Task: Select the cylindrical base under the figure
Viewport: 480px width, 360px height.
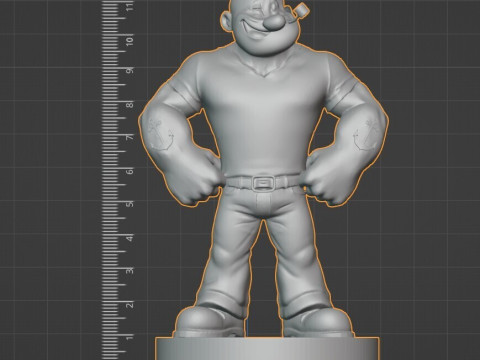Action: click(x=267, y=348)
